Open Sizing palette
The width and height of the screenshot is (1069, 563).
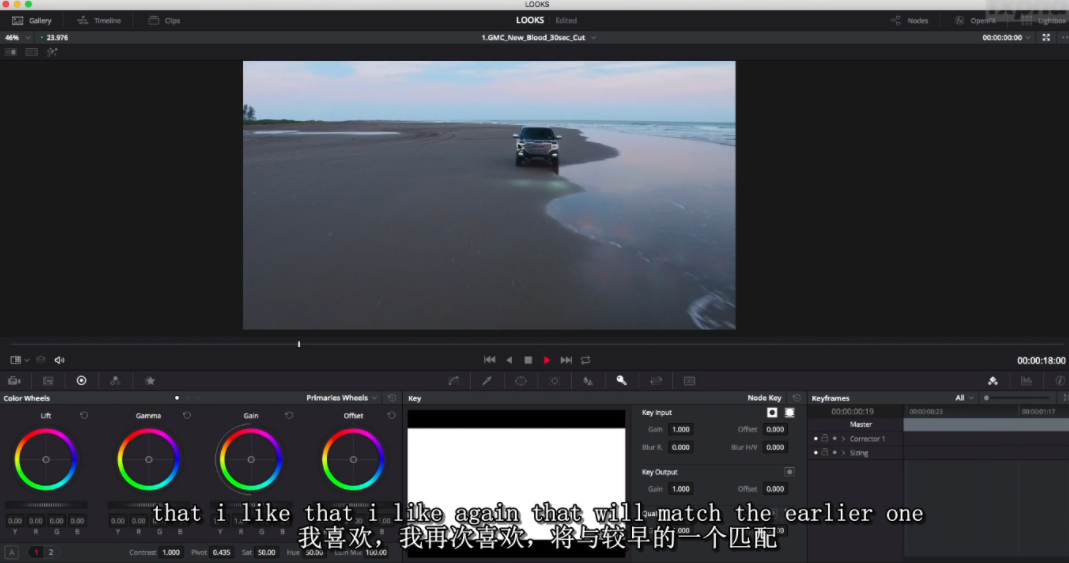[x=656, y=381]
